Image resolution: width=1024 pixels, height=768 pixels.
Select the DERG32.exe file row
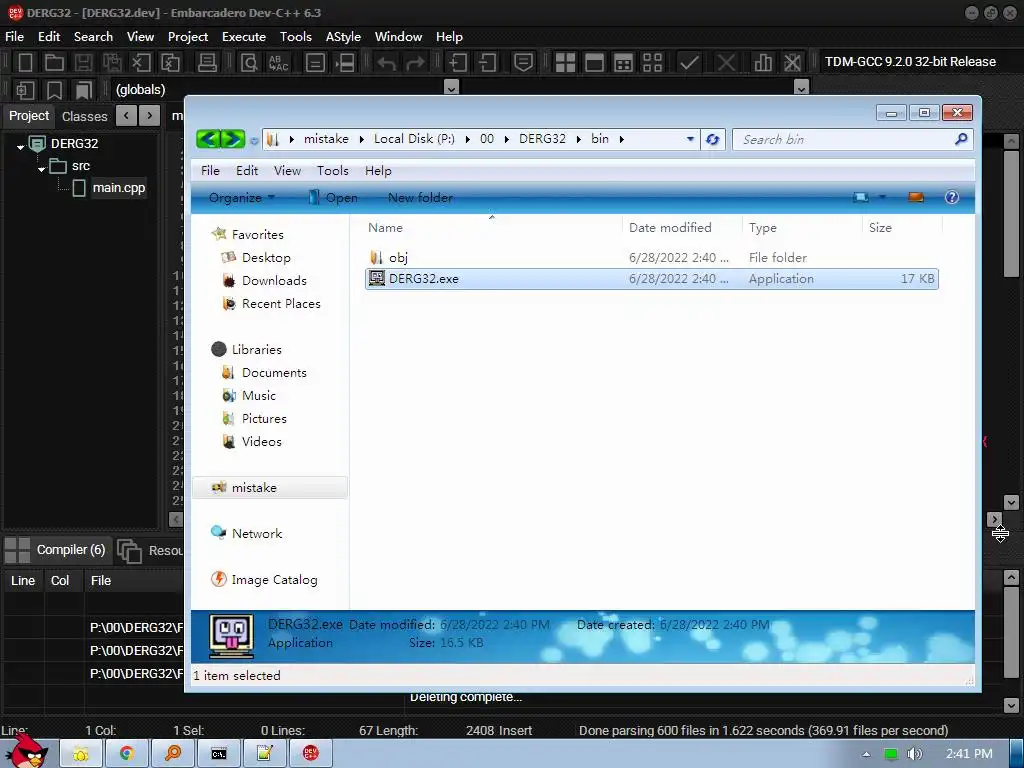pyautogui.click(x=652, y=279)
